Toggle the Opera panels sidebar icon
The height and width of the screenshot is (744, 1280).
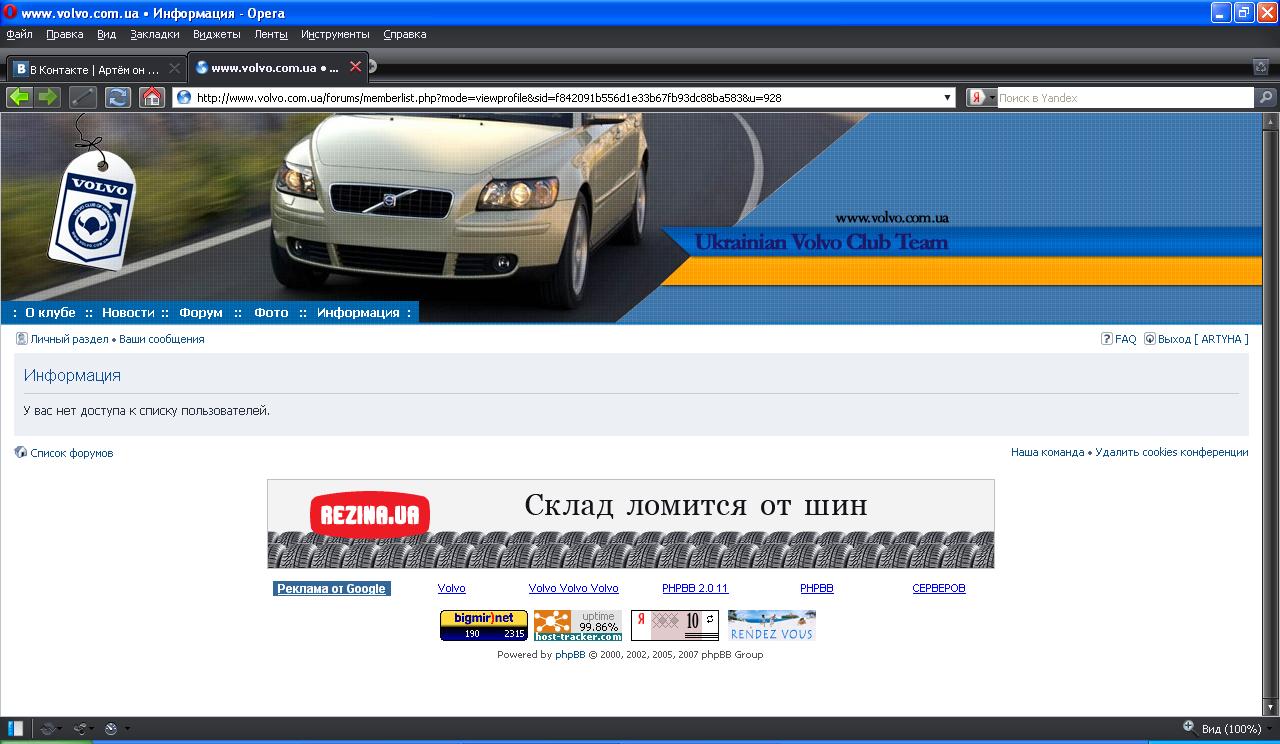click(x=16, y=728)
